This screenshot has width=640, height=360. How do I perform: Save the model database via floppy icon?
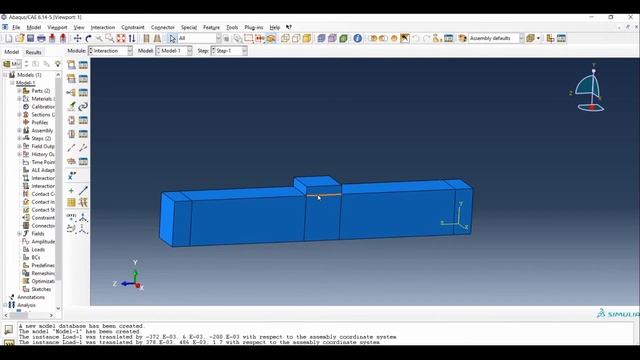[x=31, y=38]
